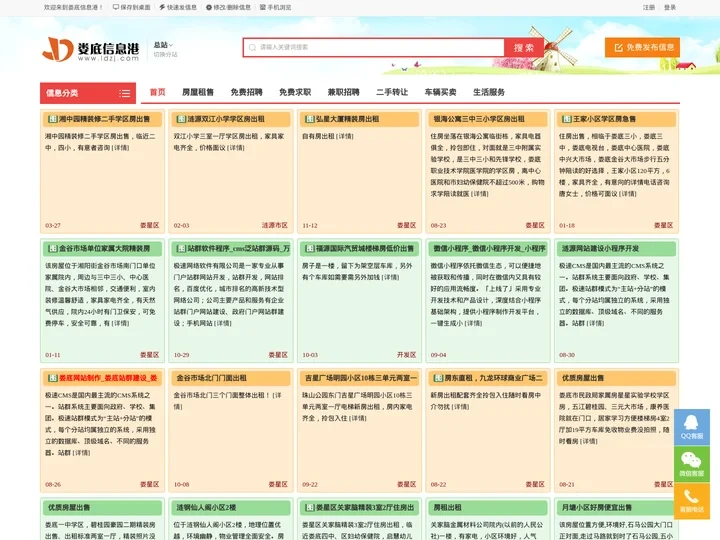Click the 免费发布信息 orange button

[642, 48]
